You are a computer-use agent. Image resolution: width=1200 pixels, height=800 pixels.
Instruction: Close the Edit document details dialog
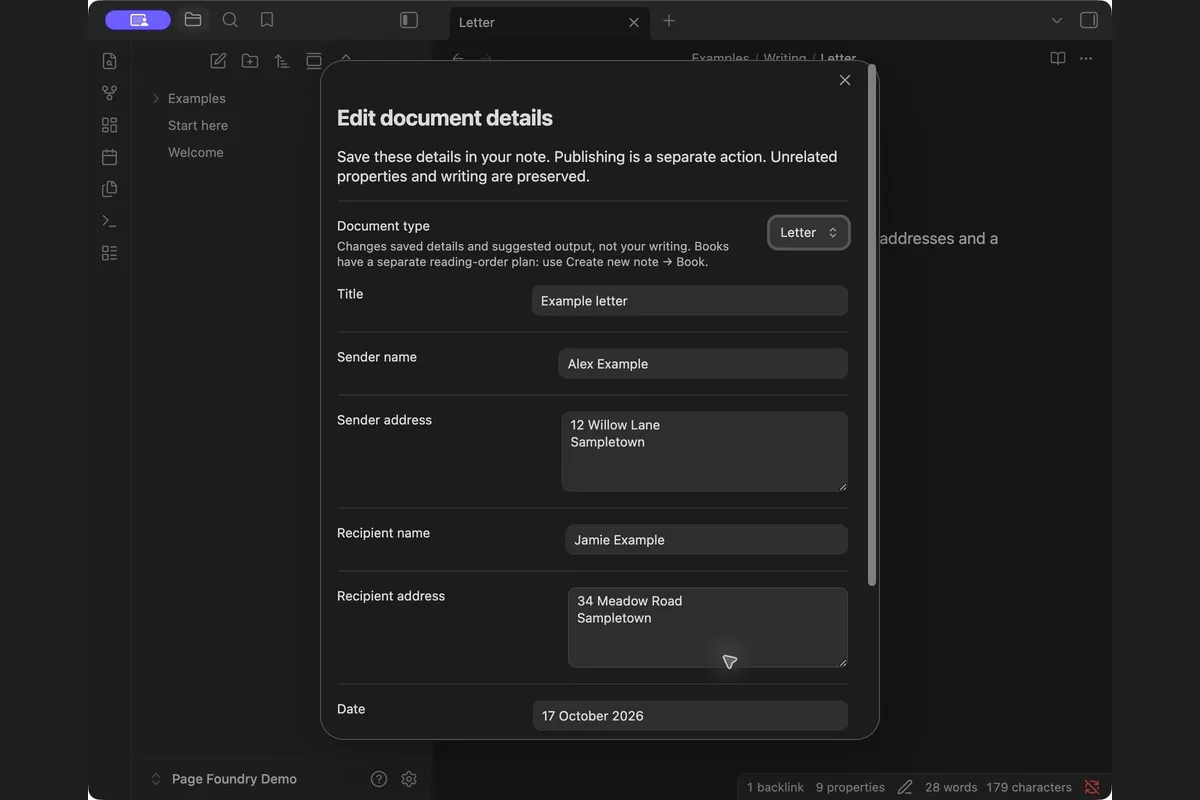pyautogui.click(x=845, y=80)
